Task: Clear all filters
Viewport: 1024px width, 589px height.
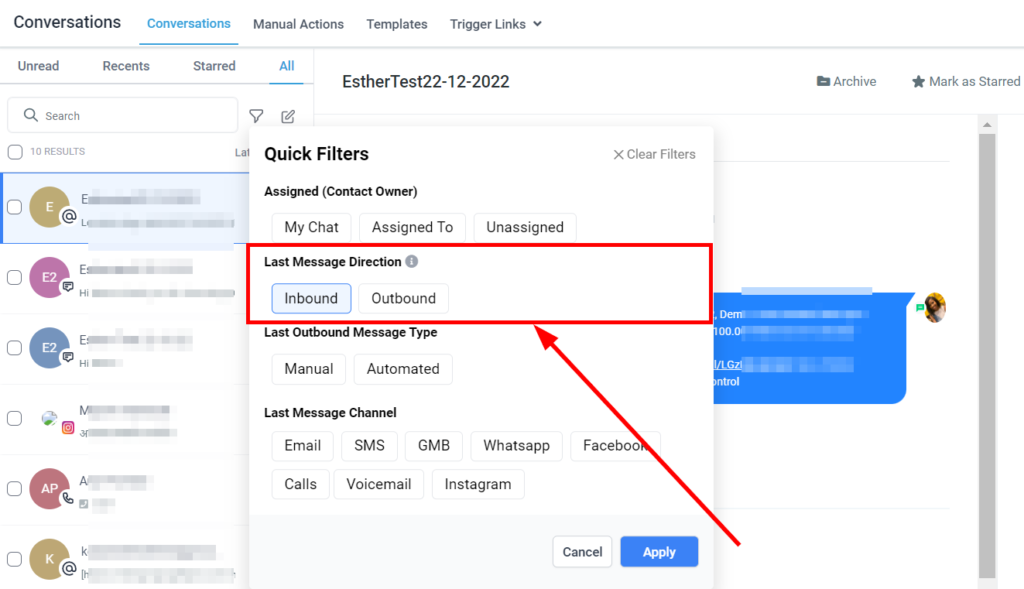Action: click(654, 154)
